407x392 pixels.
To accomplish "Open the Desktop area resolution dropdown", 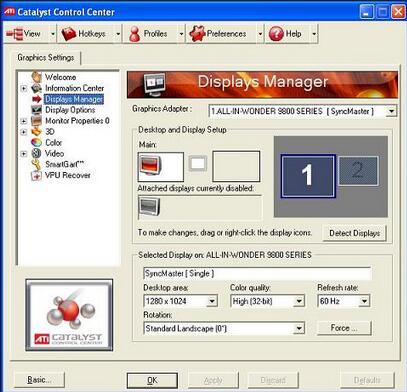I will (x=212, y=301).
